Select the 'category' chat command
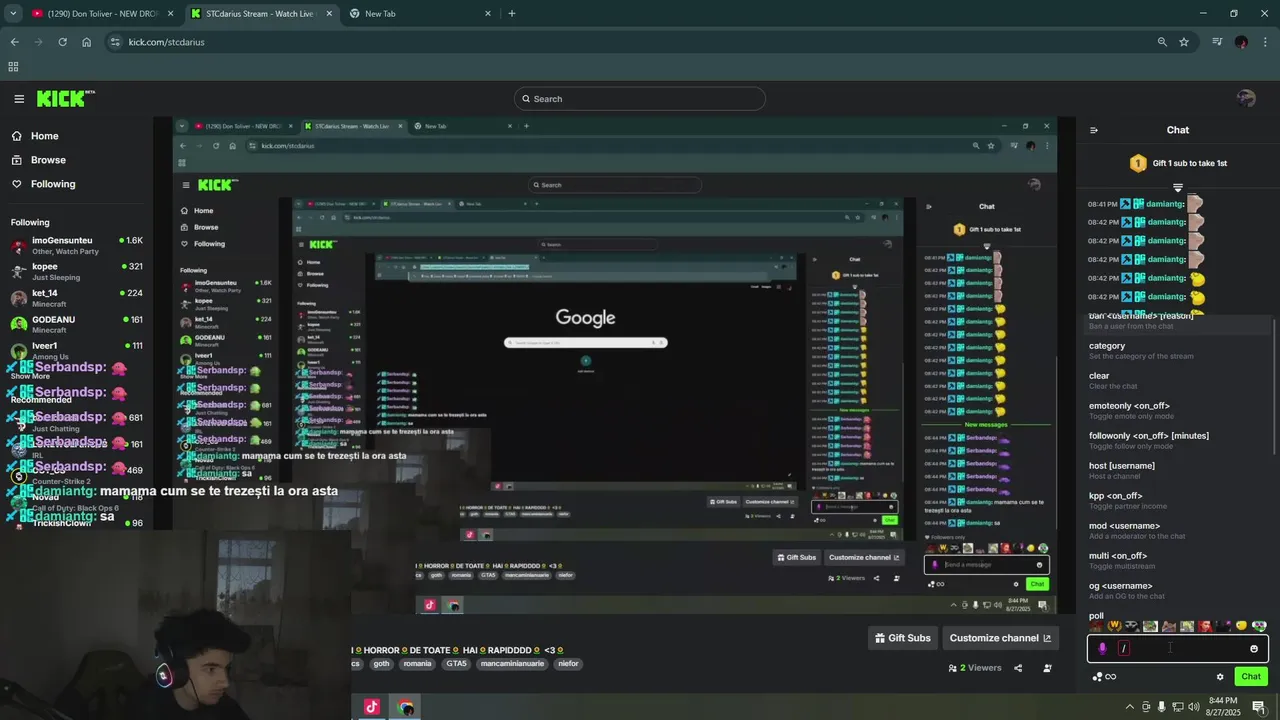Image resolution: width=1280 pixels, height=720 pixels. [x=1178, y=351]
